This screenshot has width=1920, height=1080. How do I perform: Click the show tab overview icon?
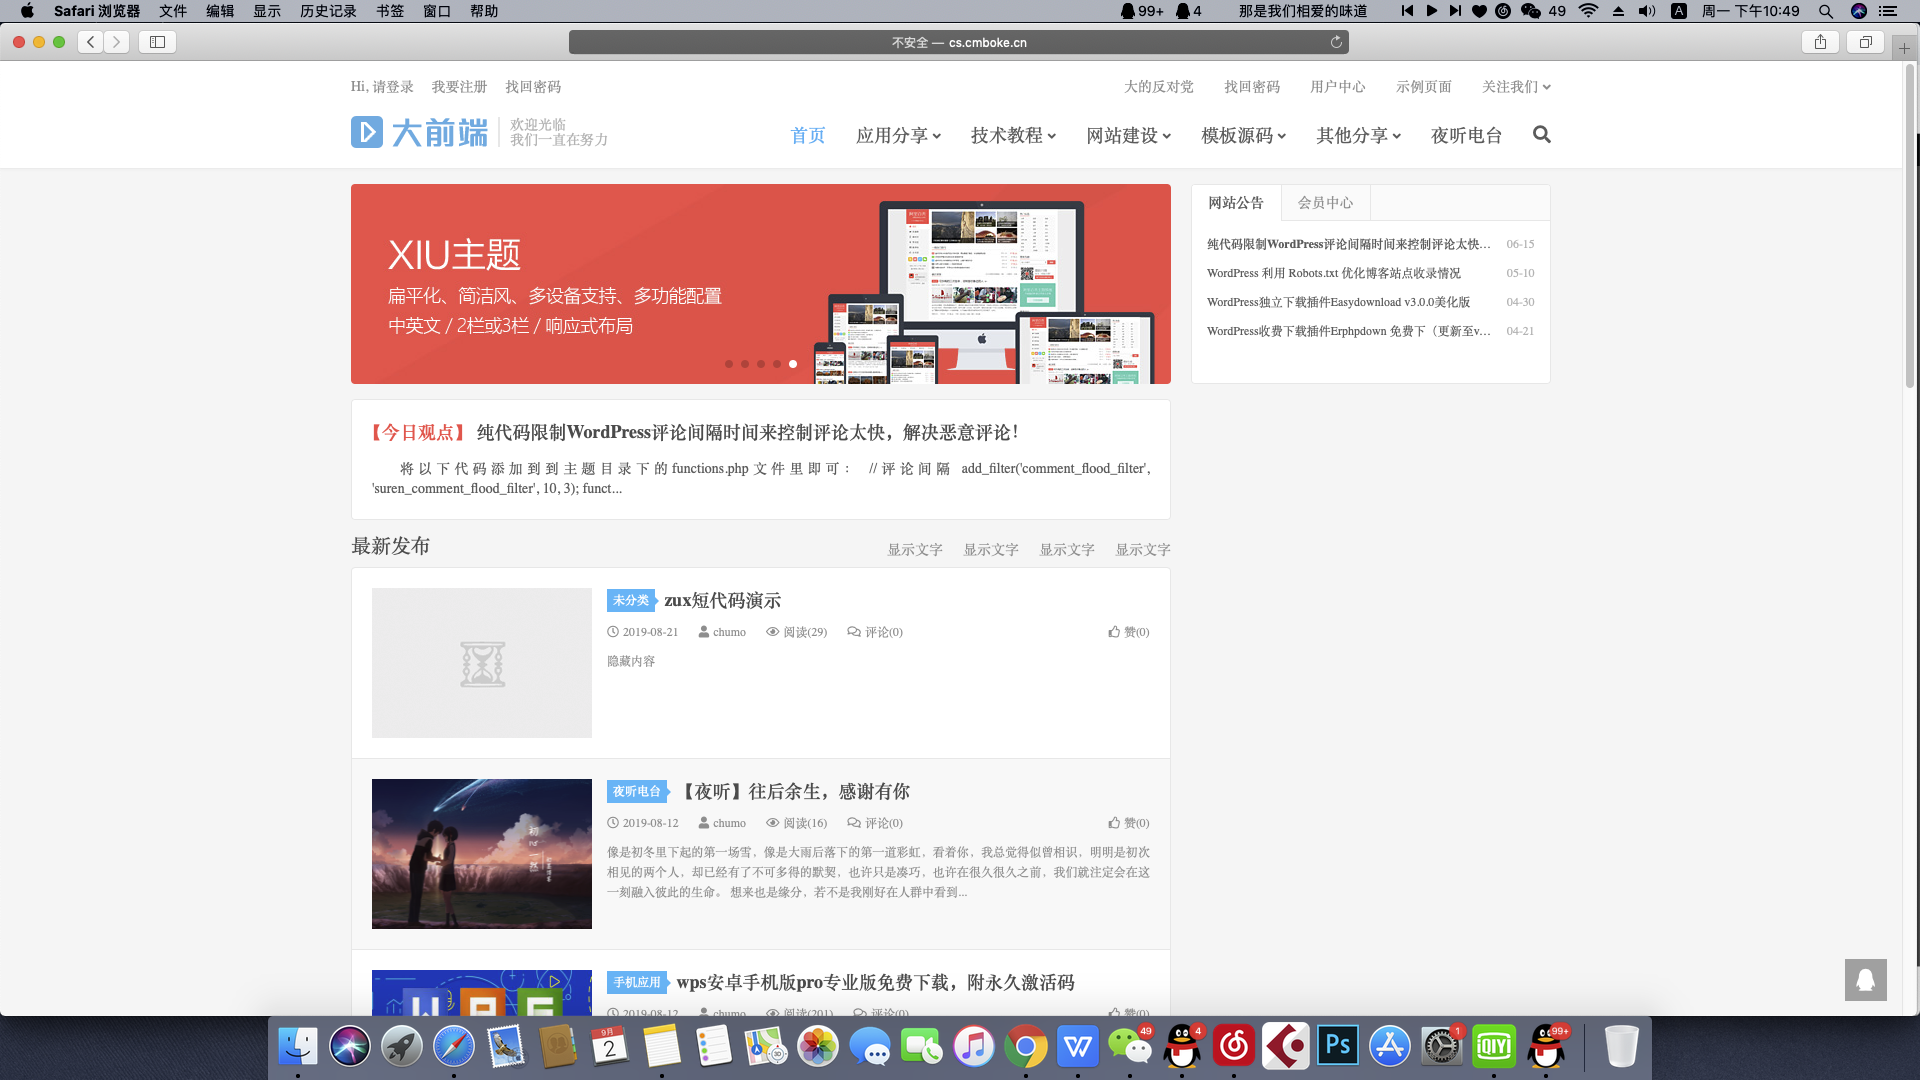(1865, 42)
